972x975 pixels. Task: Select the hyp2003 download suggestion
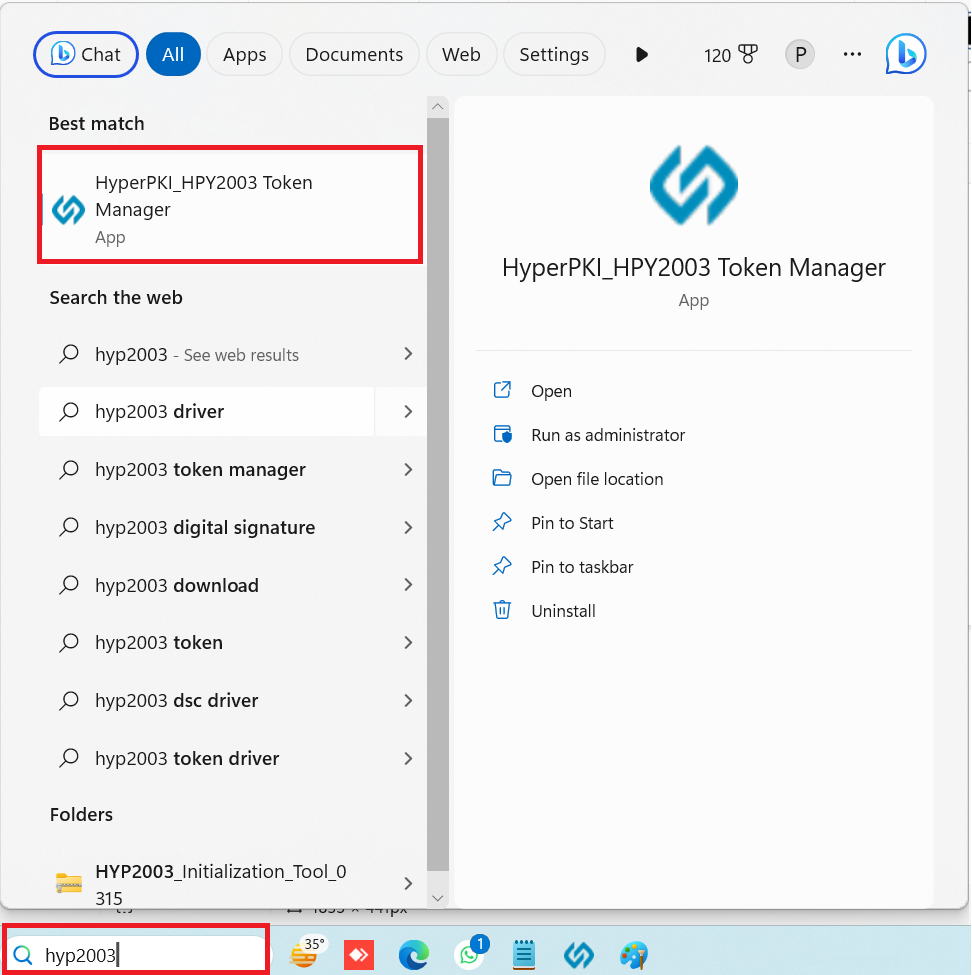tap(207, 585)
